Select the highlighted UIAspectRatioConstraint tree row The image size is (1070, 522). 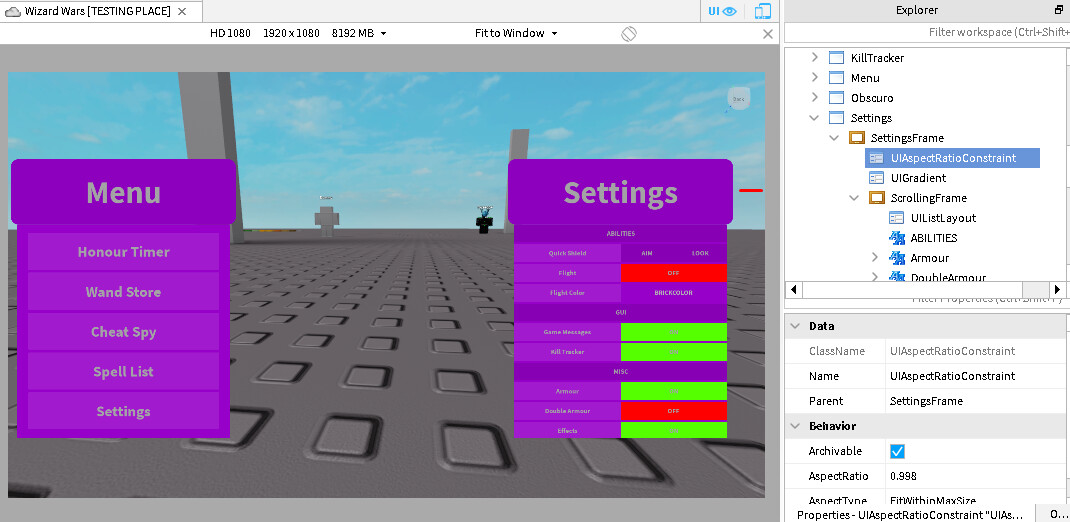953,158
